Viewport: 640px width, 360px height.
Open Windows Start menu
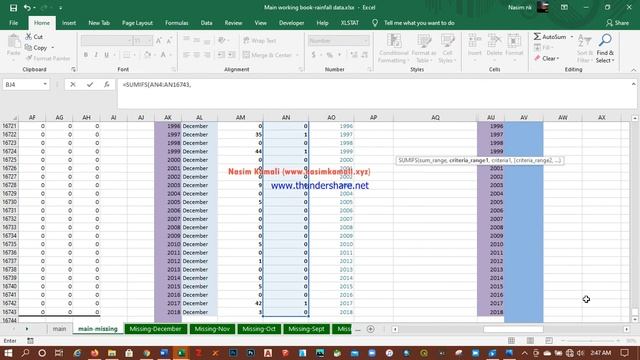(8, 353)
